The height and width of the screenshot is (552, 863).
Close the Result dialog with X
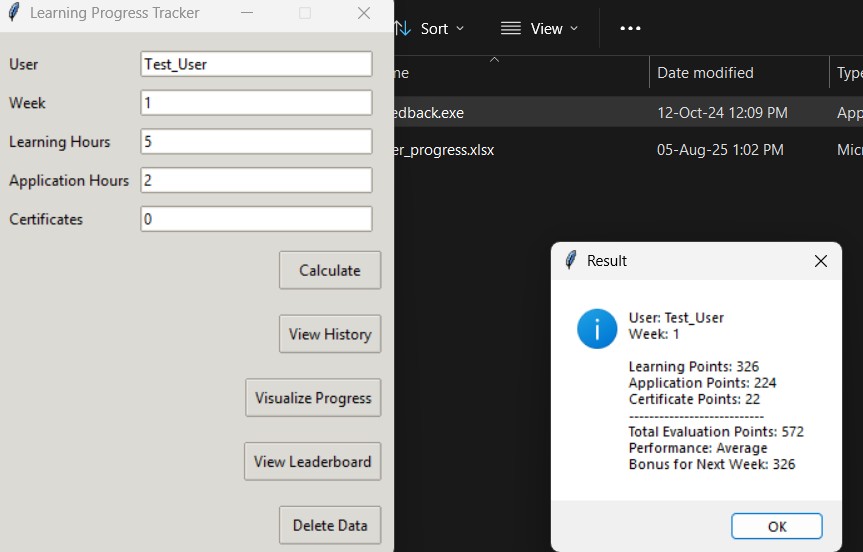coord(820,261)
